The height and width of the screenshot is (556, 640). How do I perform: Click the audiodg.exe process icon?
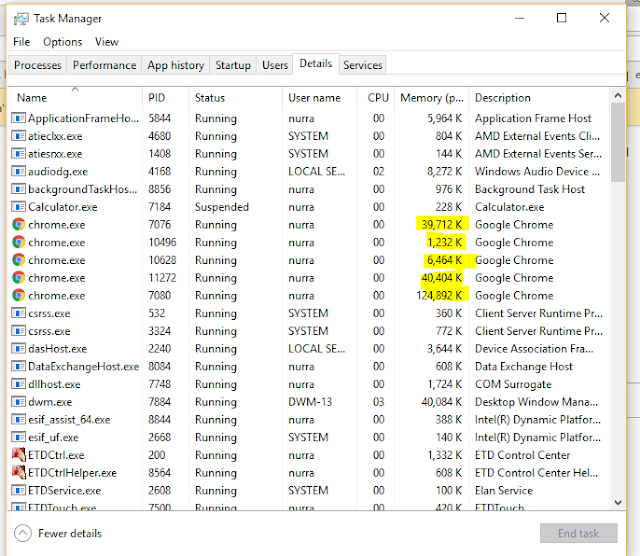point(18,171)
